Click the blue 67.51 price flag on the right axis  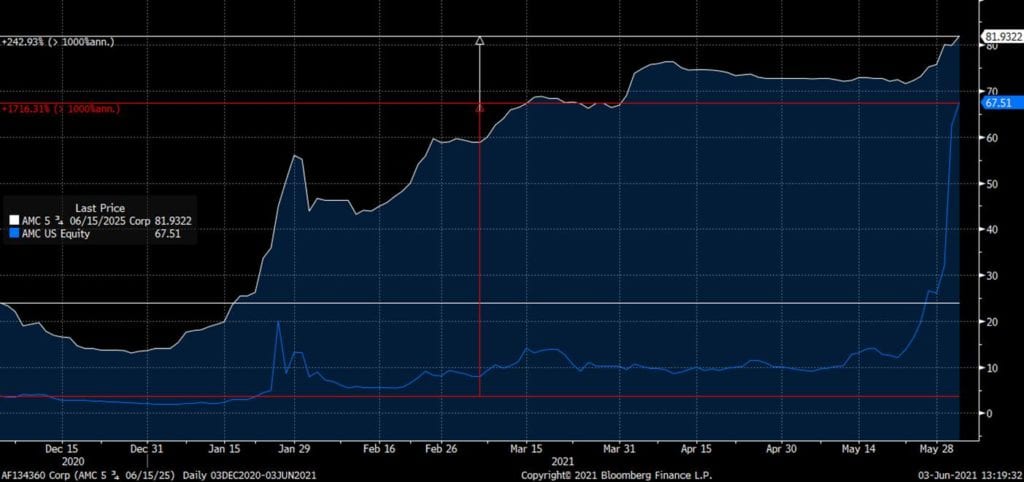pyautogui.click(x=1002, y=103)
